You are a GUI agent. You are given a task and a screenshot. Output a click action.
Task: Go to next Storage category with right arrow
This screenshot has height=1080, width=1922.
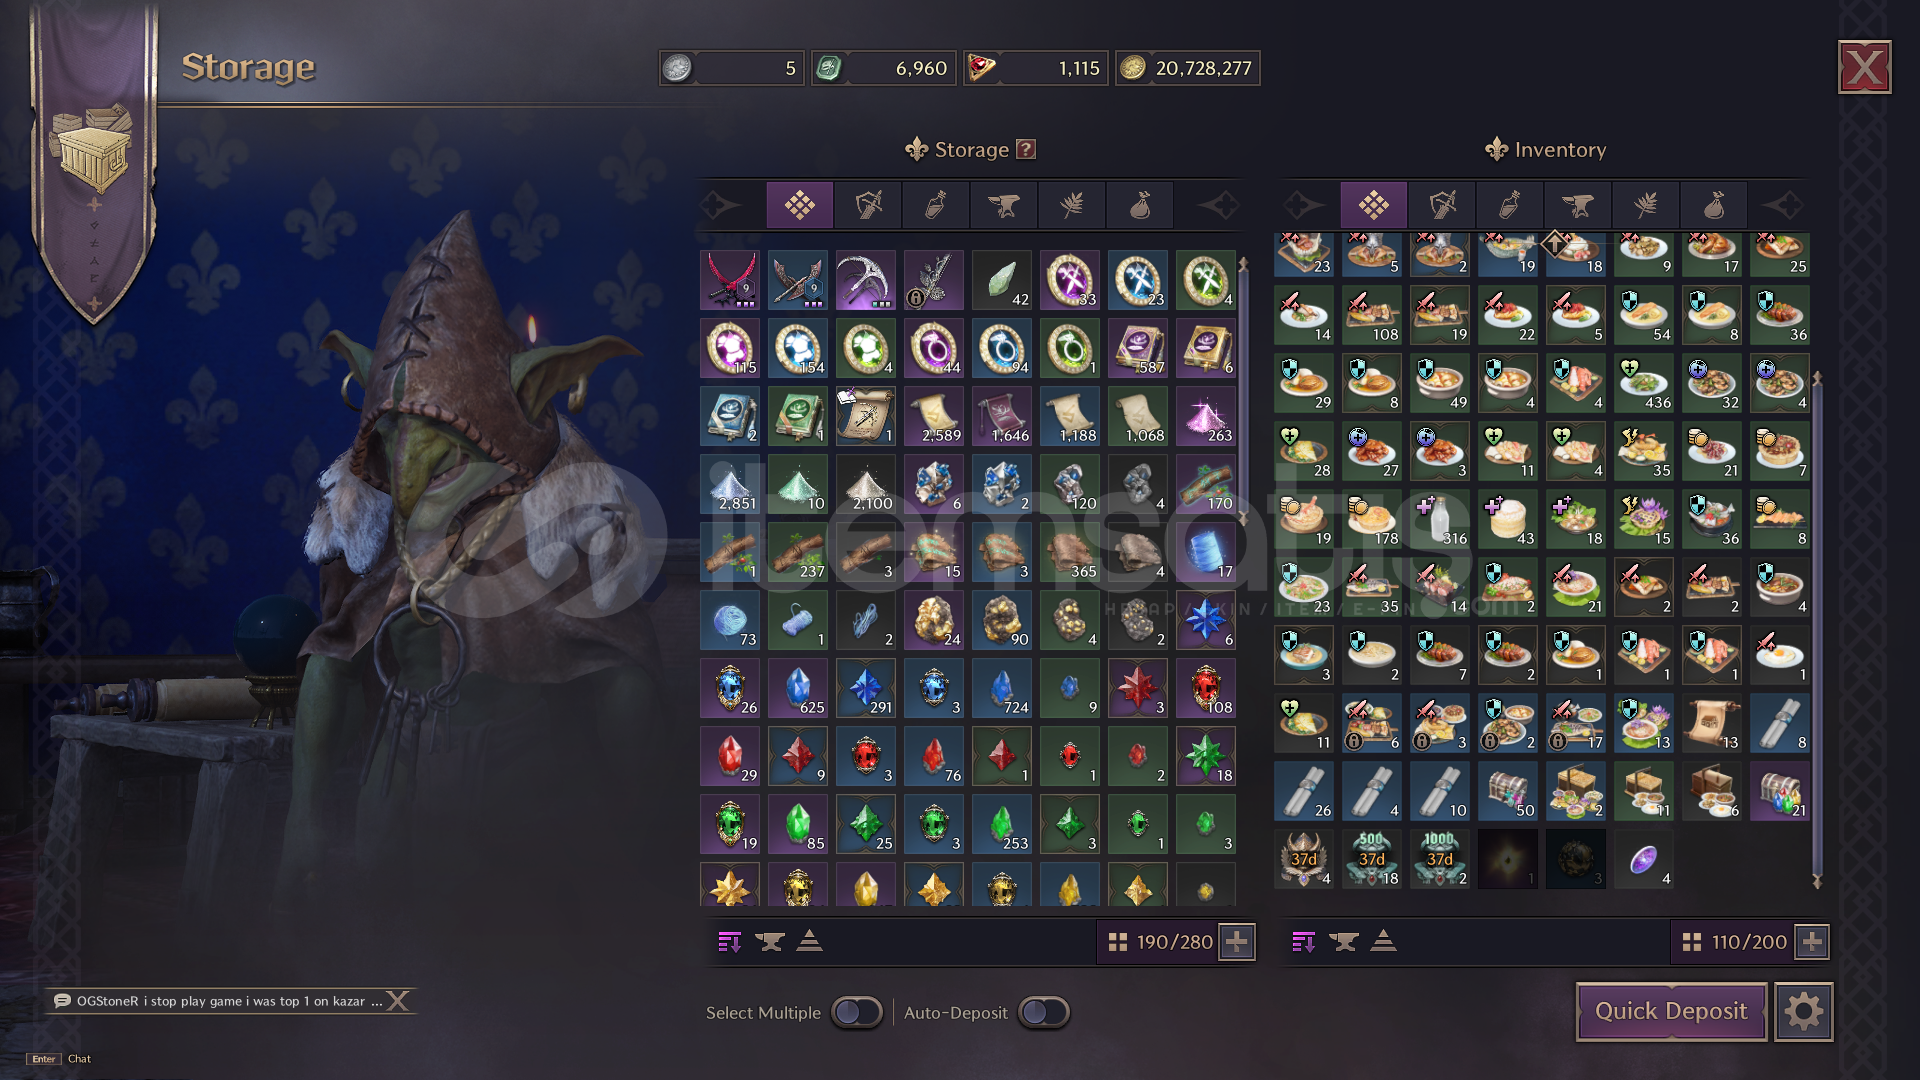click(x=1218, y=206)
